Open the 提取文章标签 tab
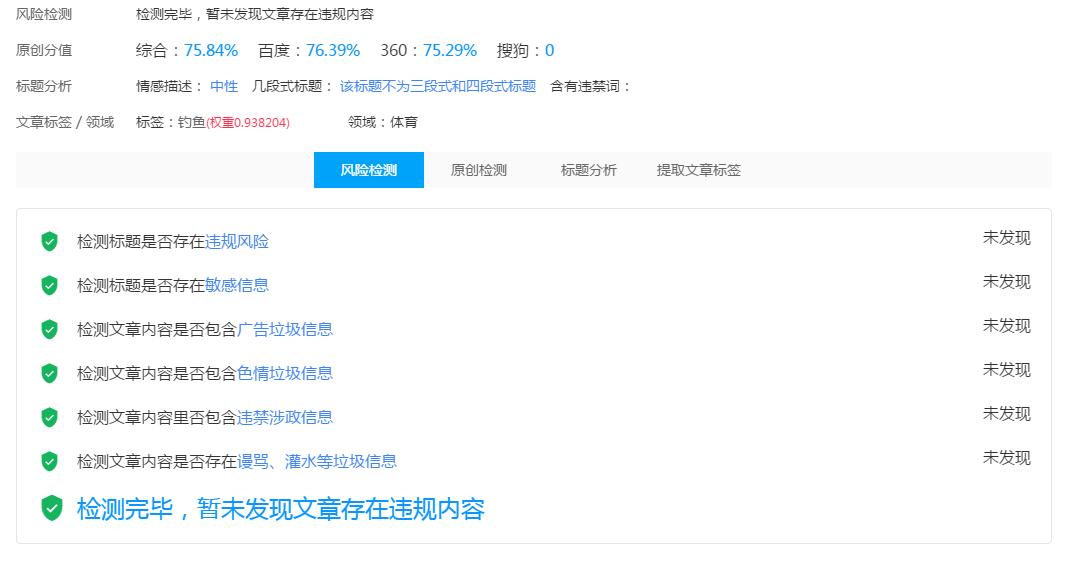The height and width of the screenshot is (564, 1065). pyautogui.click(x=699, y=170)
